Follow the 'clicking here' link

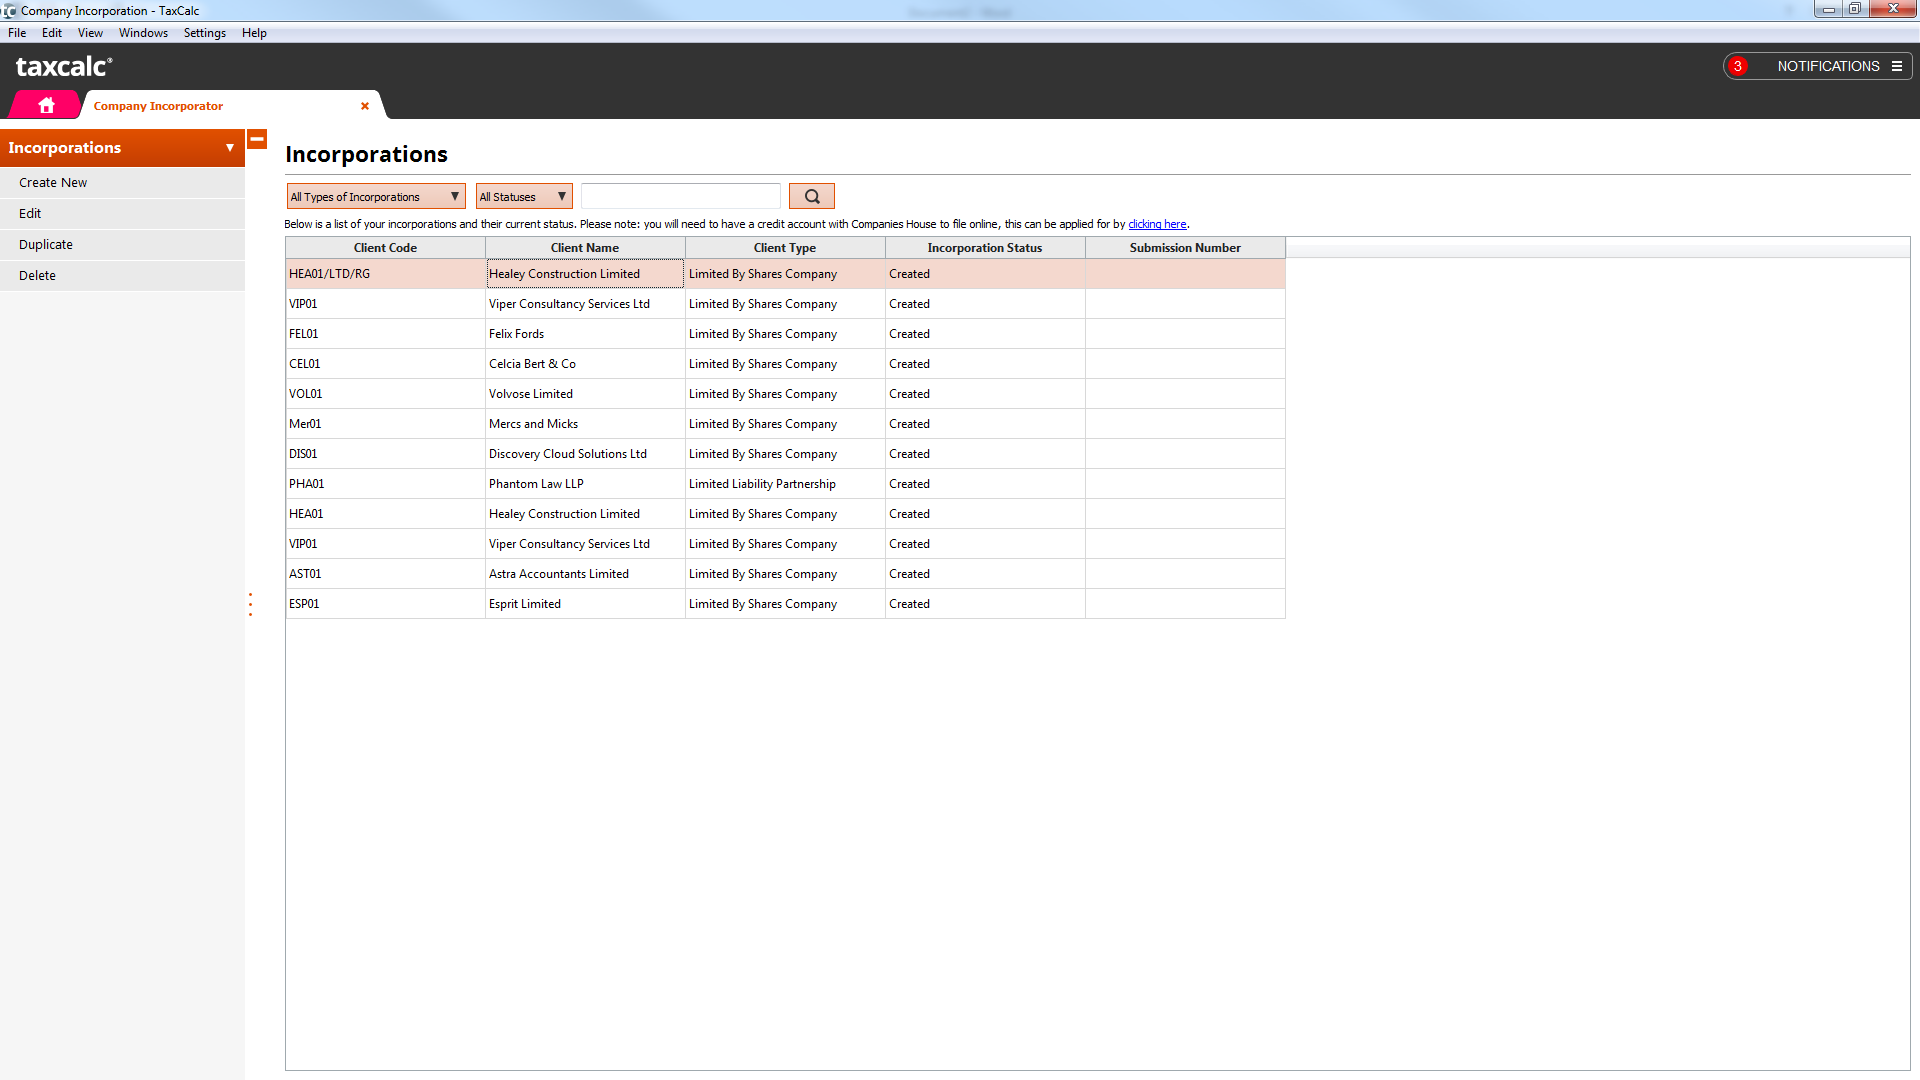click(1157, 224)
